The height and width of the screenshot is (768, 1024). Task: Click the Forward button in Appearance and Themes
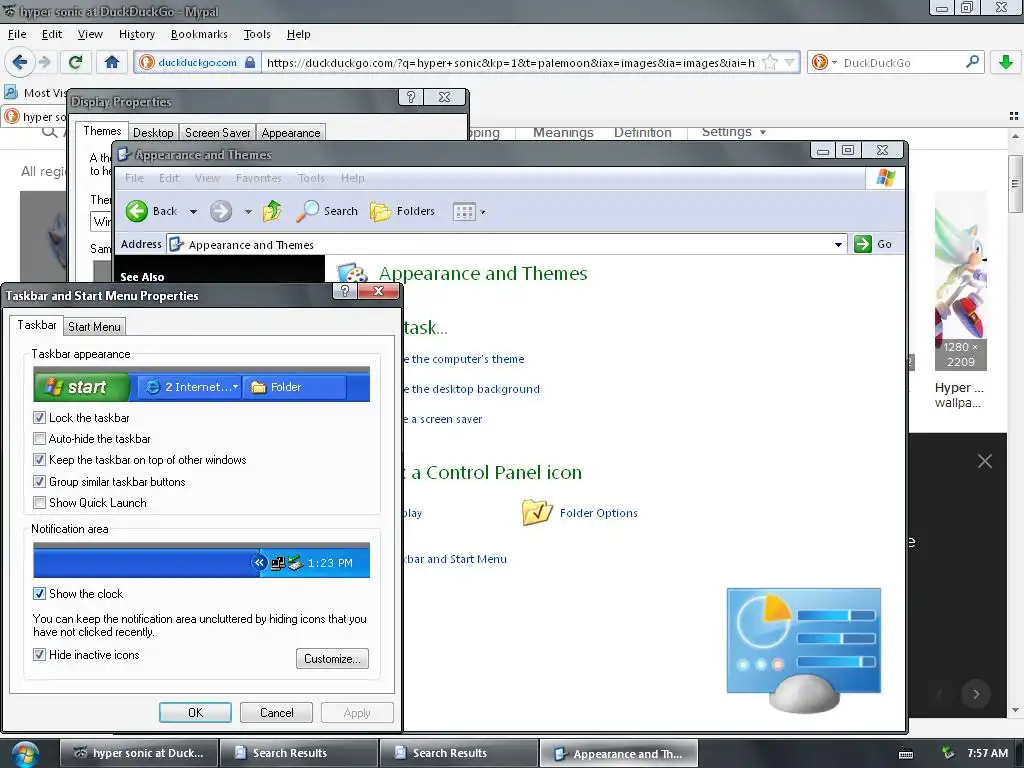pyautogui.click(x=221, y=211)
